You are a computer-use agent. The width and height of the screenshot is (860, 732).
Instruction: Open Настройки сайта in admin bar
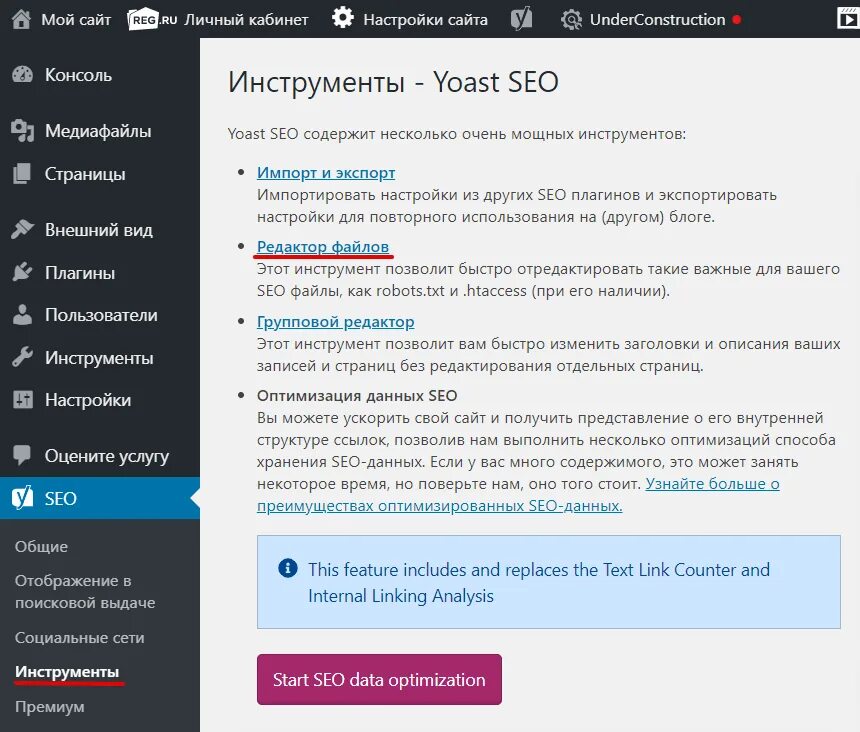[x=425, y=20]
